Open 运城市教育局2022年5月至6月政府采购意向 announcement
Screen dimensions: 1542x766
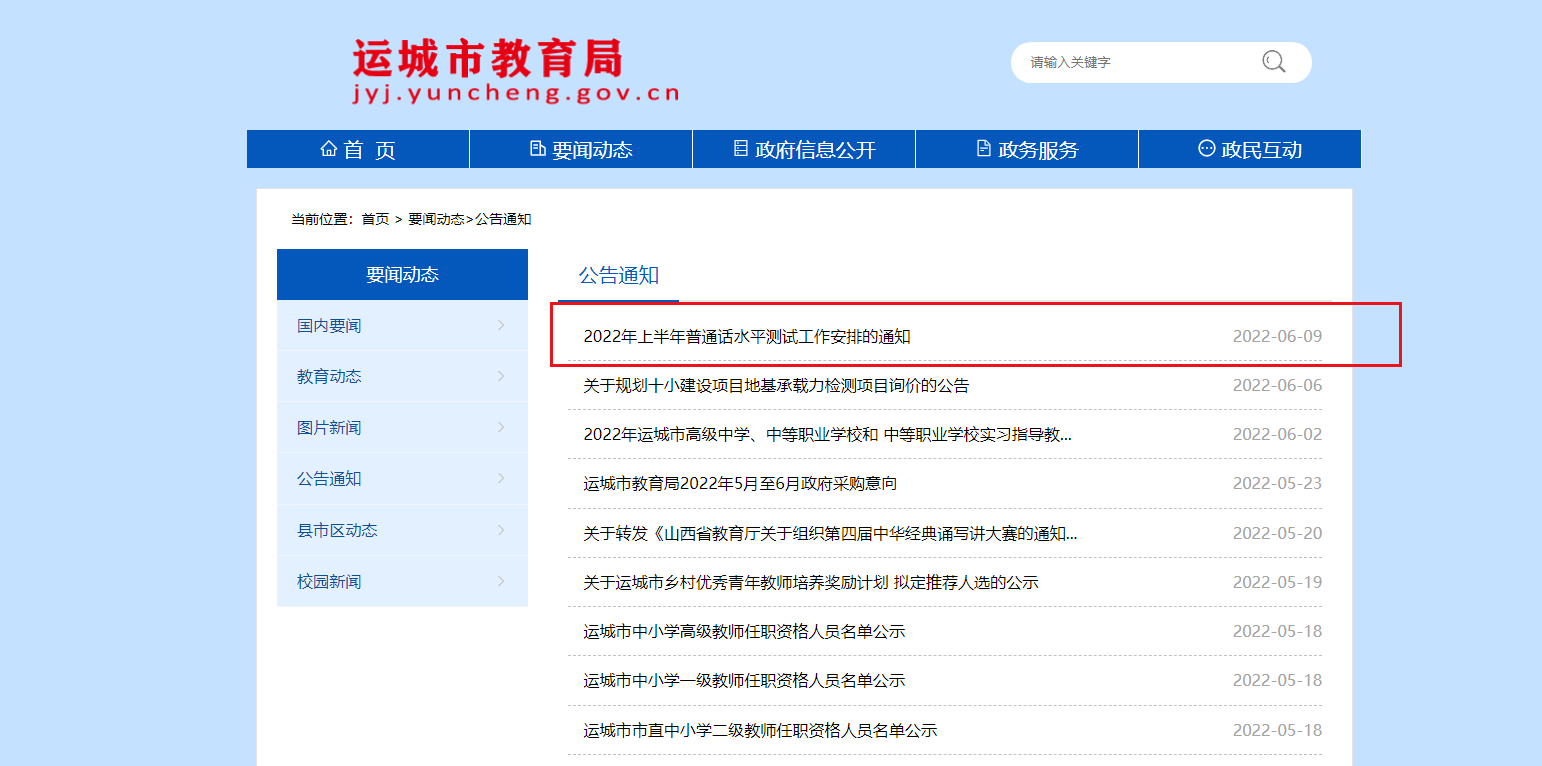tap(740, 484)
